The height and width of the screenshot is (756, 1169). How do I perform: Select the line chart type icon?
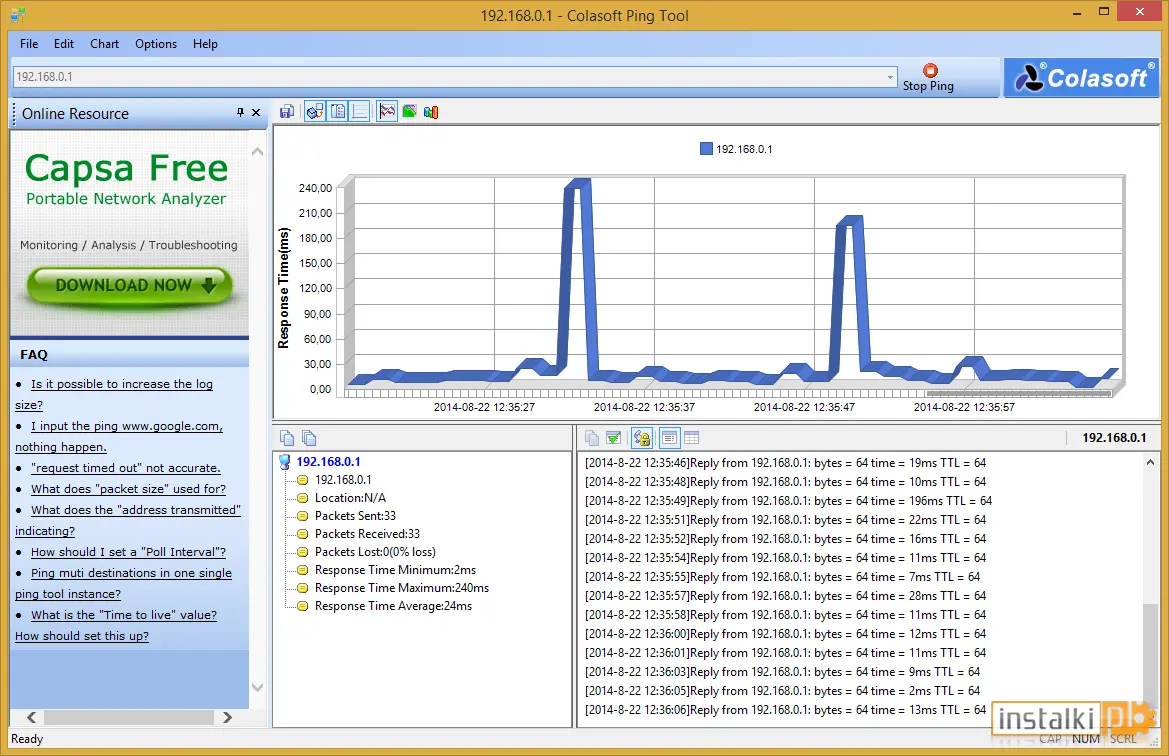387,112
